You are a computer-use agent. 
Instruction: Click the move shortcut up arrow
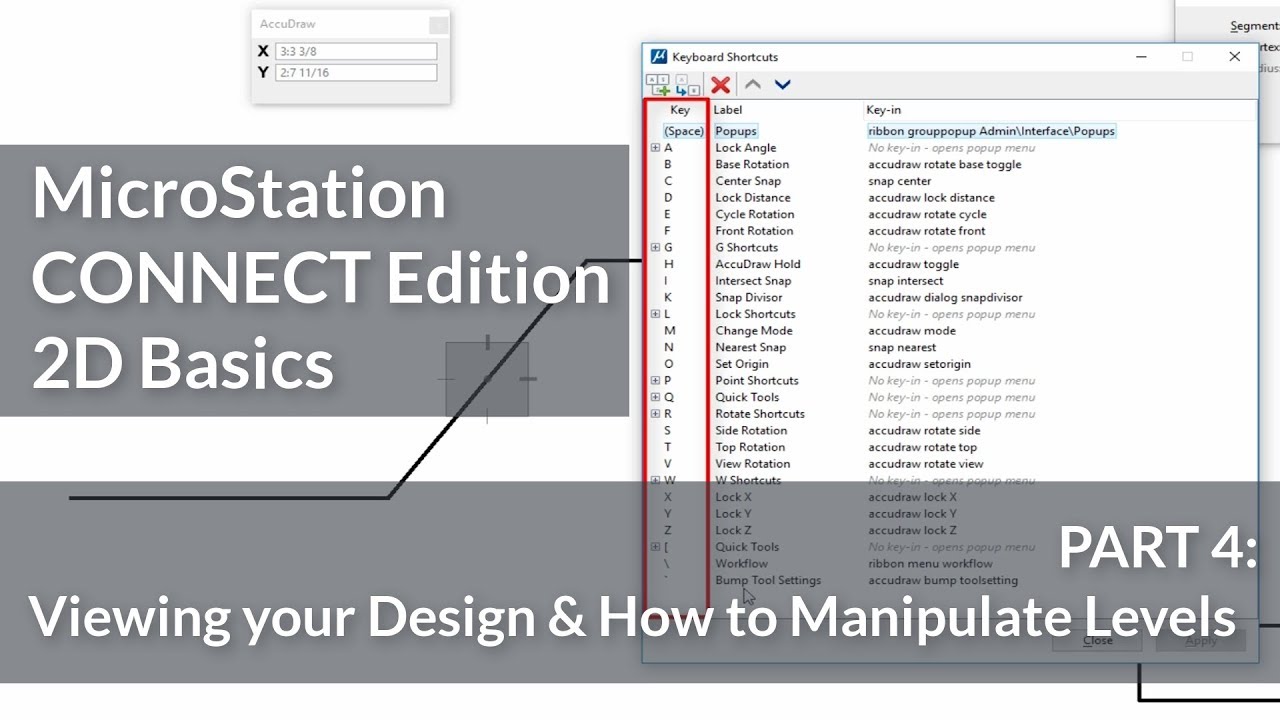(753, 84)
